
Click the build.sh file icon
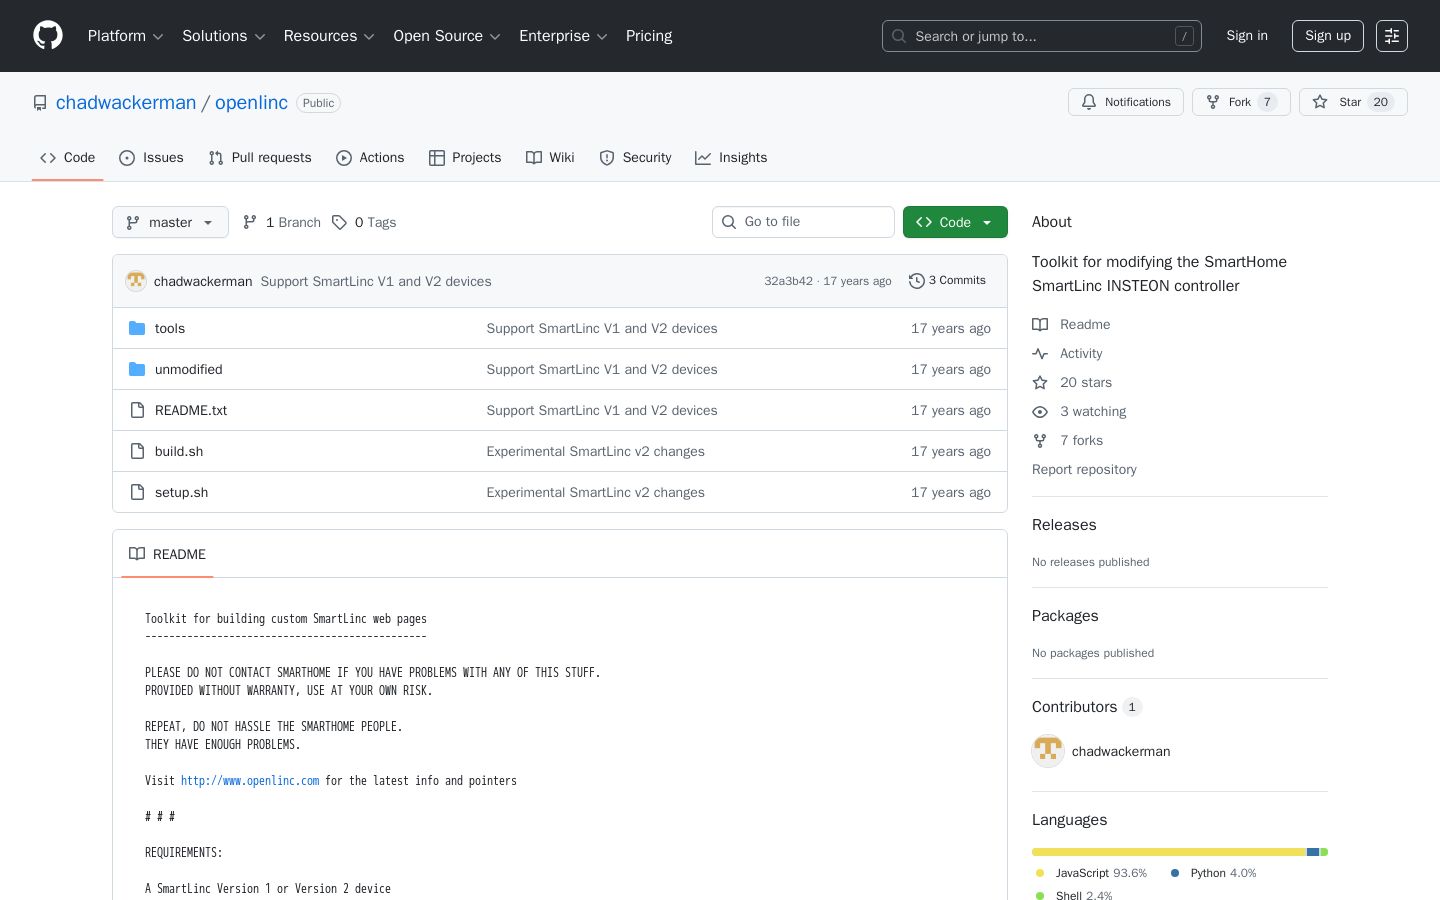tap(137, 451)
